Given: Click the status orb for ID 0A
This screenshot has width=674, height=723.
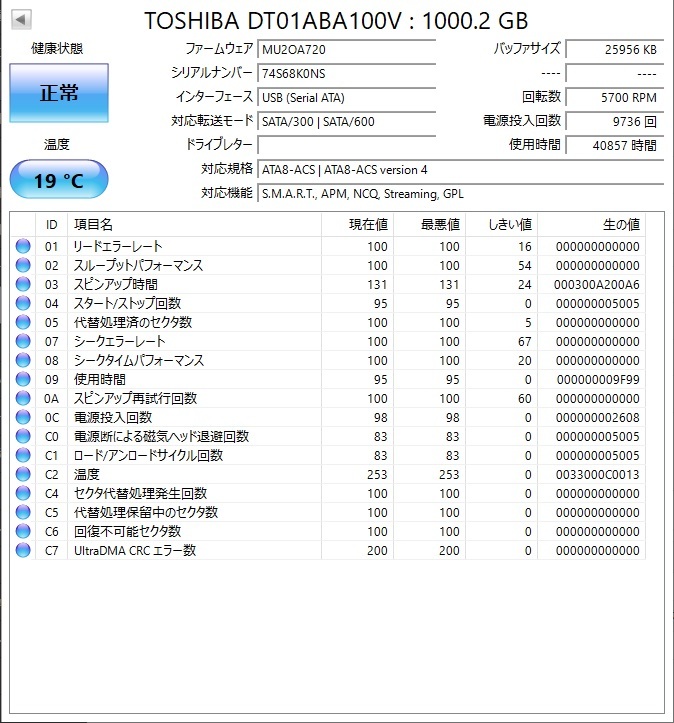Looking at the screenshot, I should tap(23, 398).
